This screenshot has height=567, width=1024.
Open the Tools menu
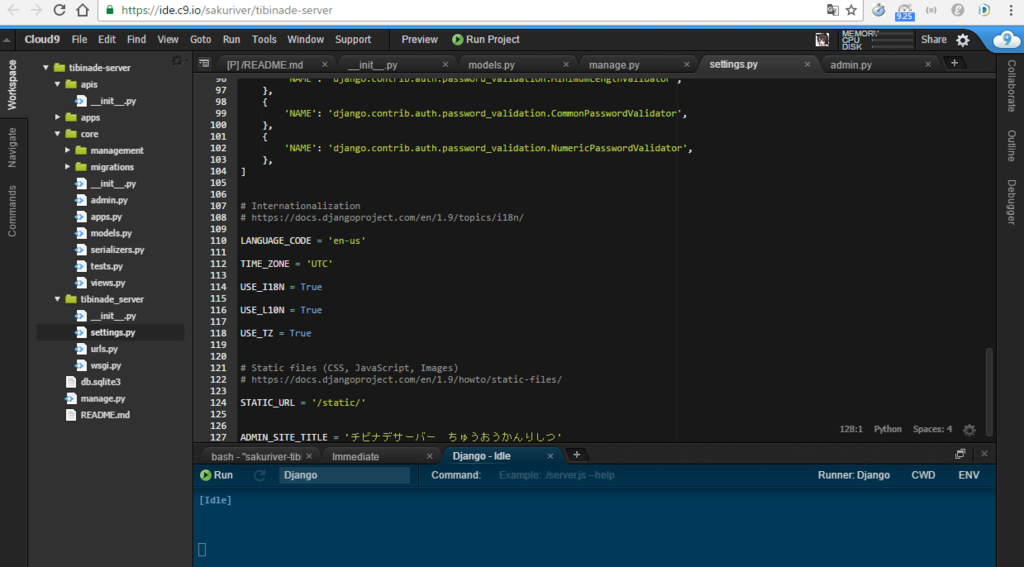point(264,39)
